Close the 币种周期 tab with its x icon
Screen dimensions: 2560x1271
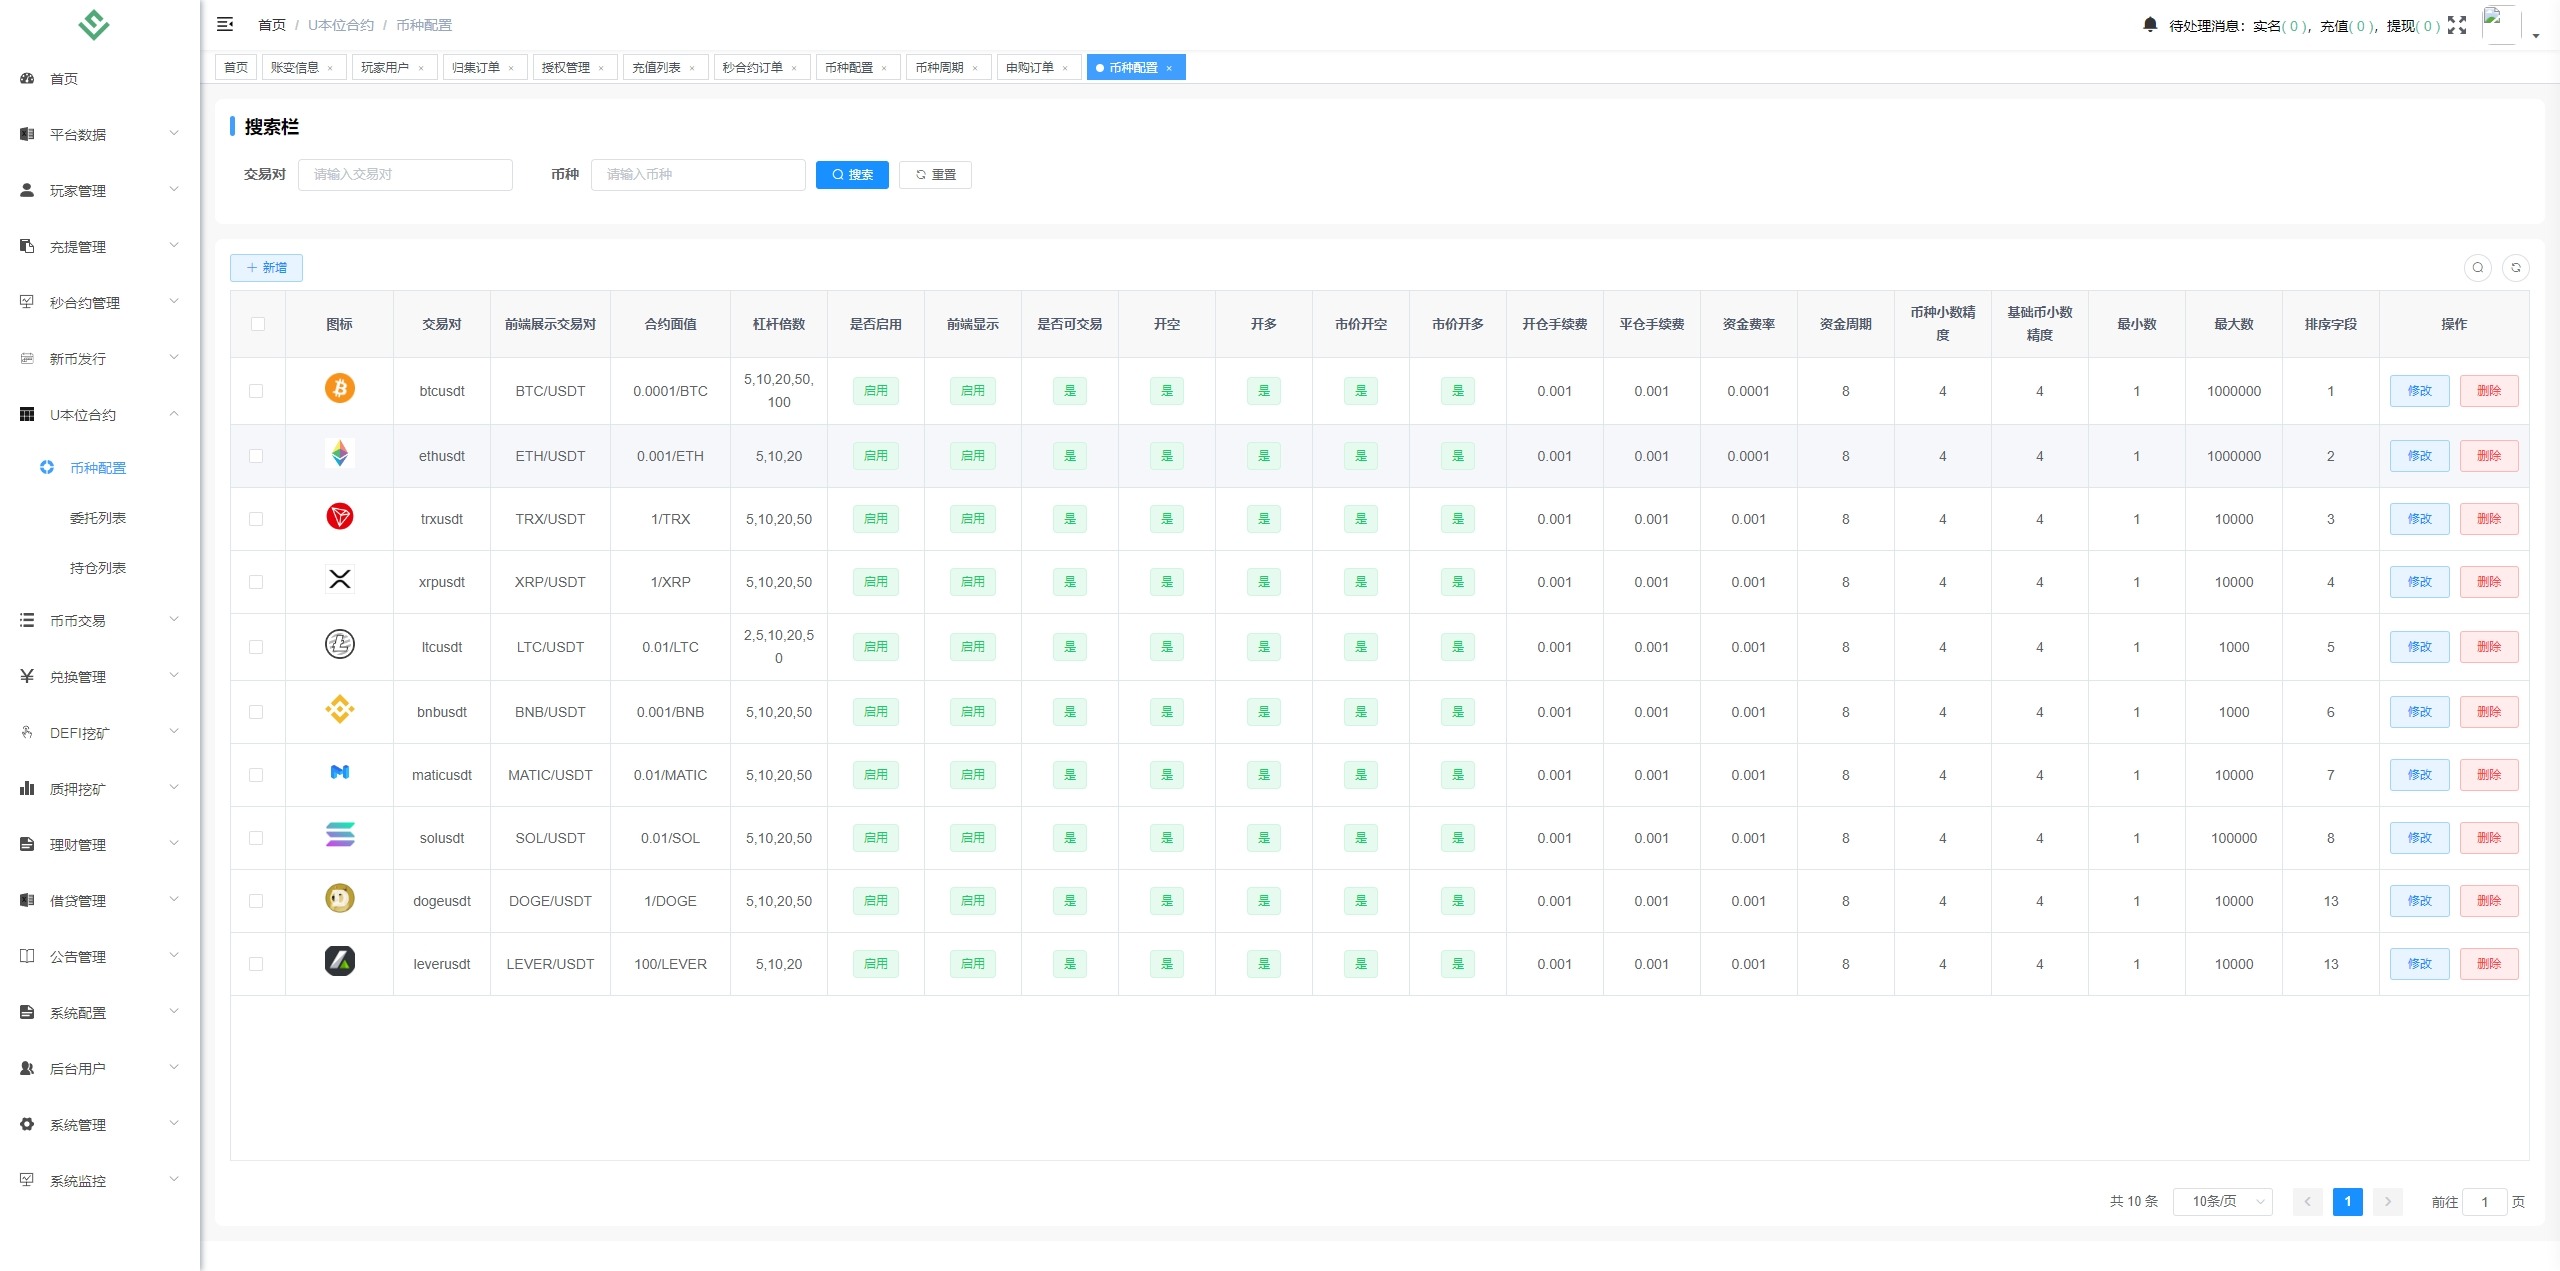click(975, 68)
